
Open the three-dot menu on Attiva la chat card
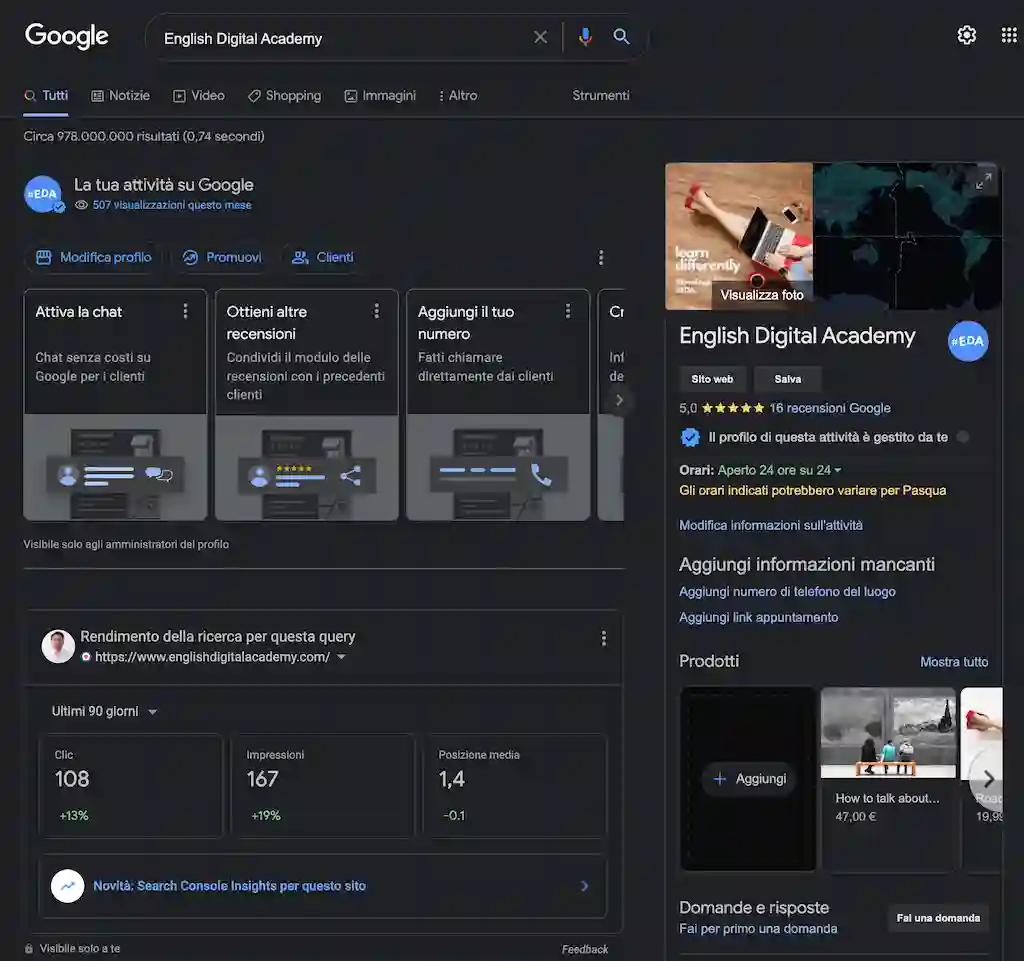click(x=185, y=311)
